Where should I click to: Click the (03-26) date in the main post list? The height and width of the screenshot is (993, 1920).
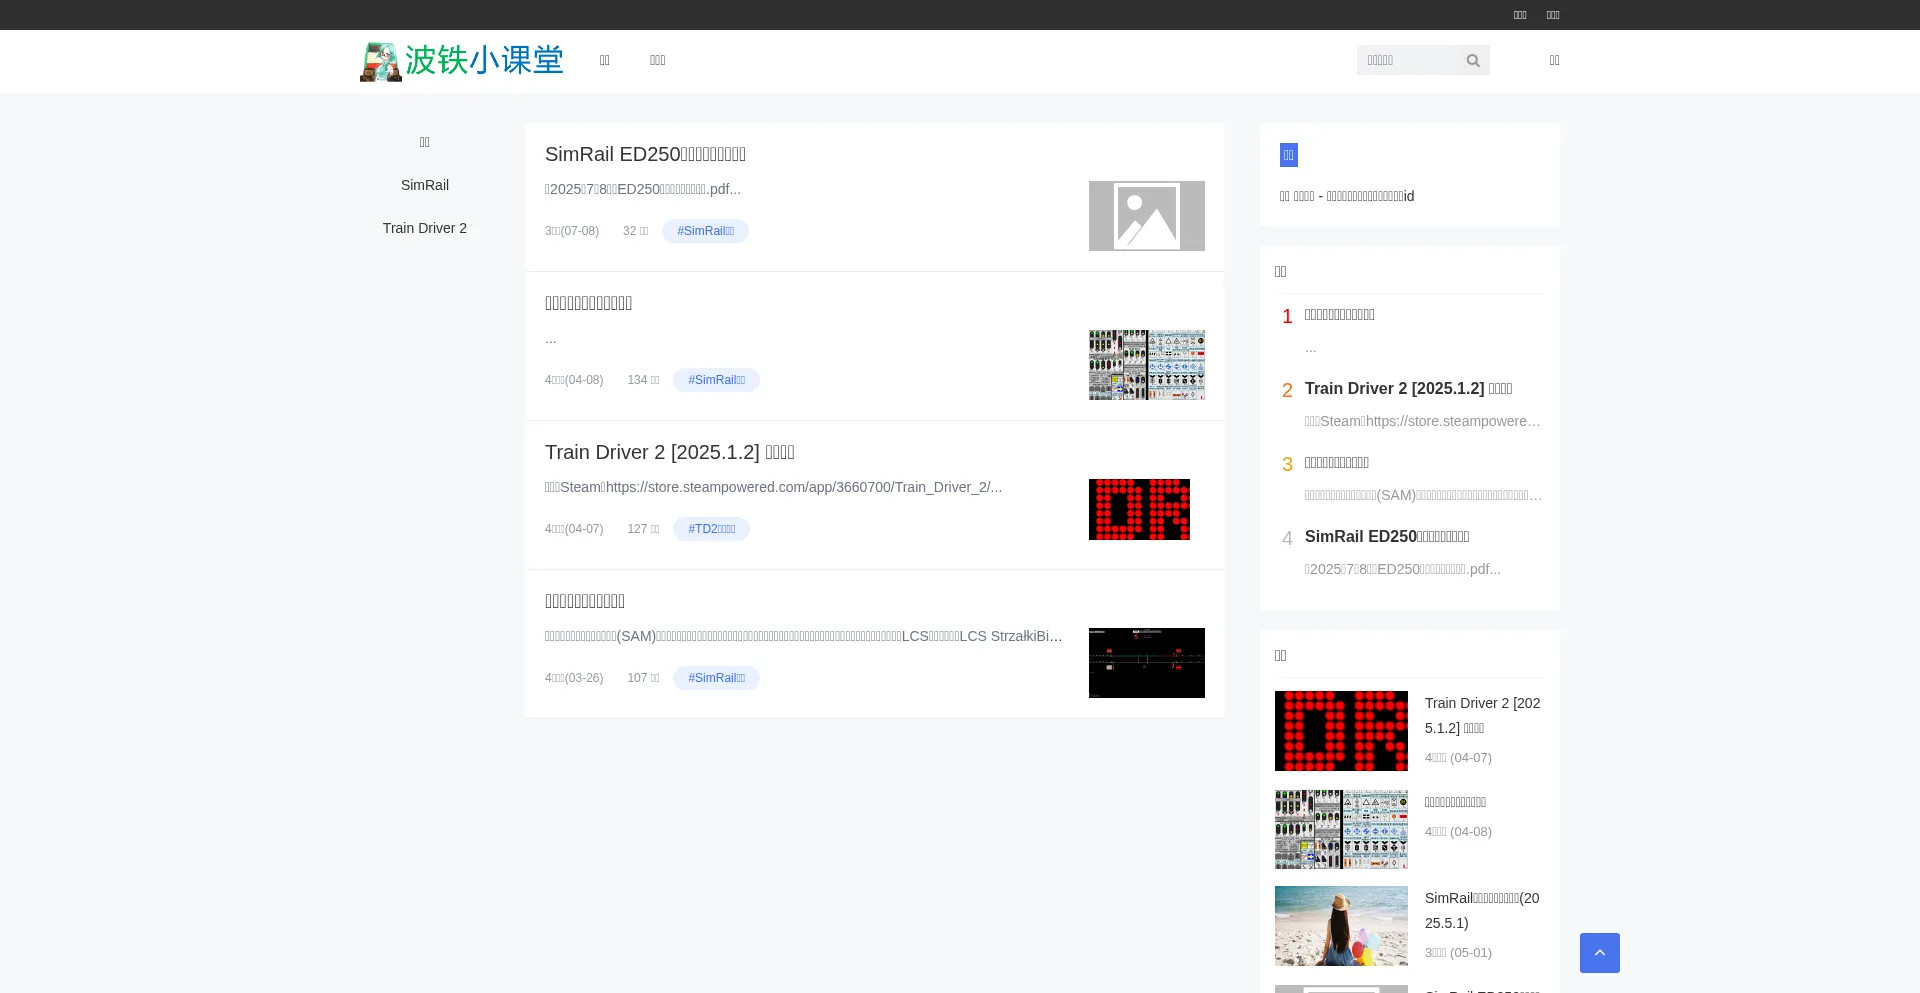[x=574, y=678]
